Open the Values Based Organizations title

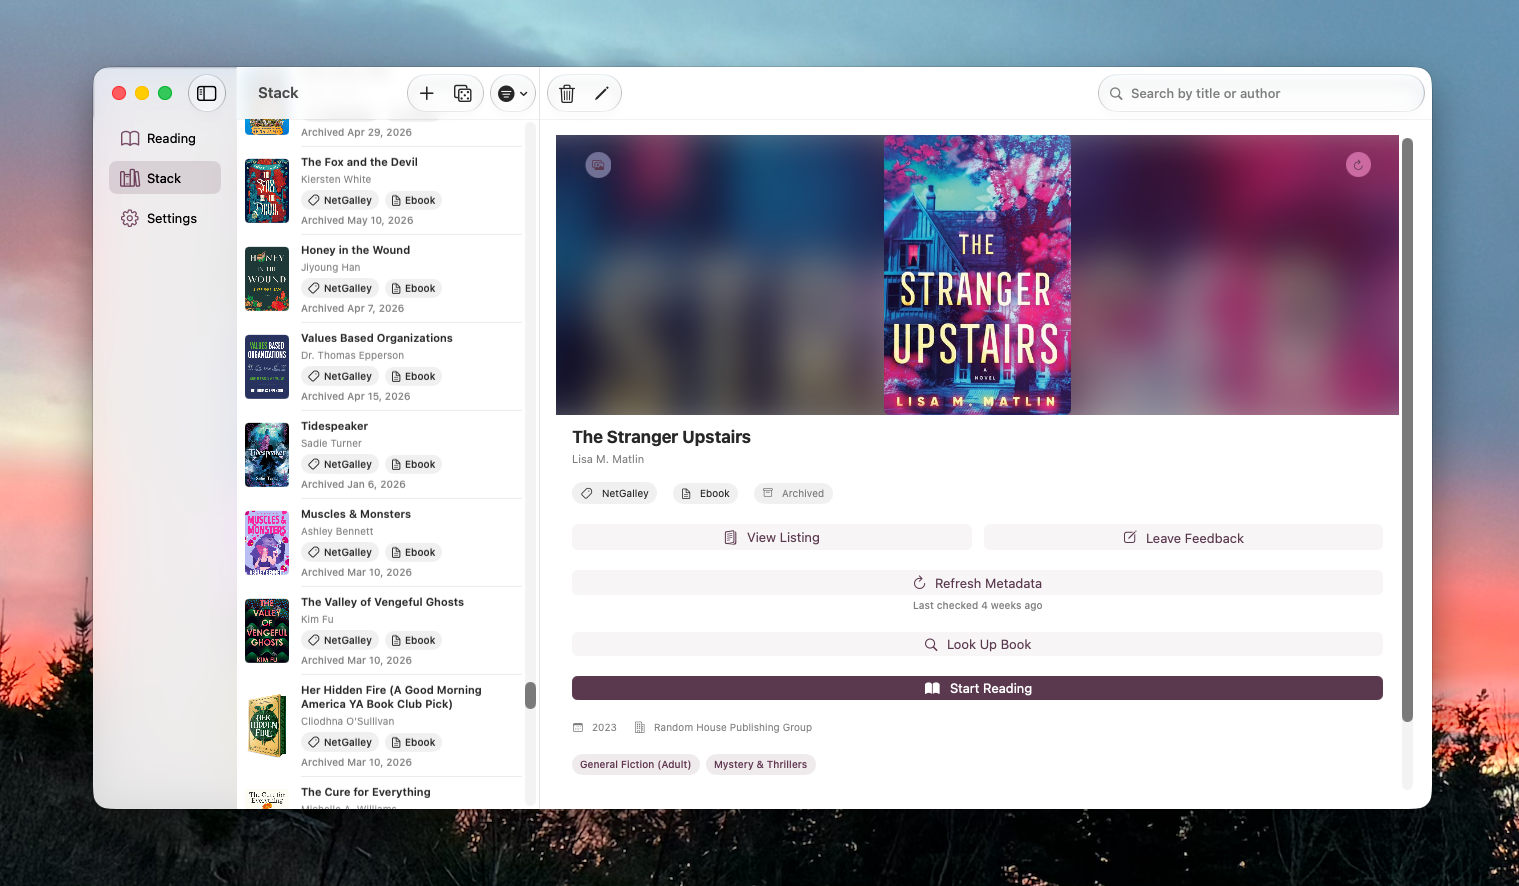[x=377, y=338]
